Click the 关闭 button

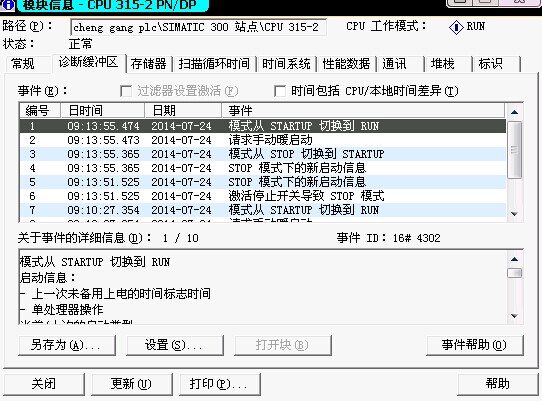[44, 384]
